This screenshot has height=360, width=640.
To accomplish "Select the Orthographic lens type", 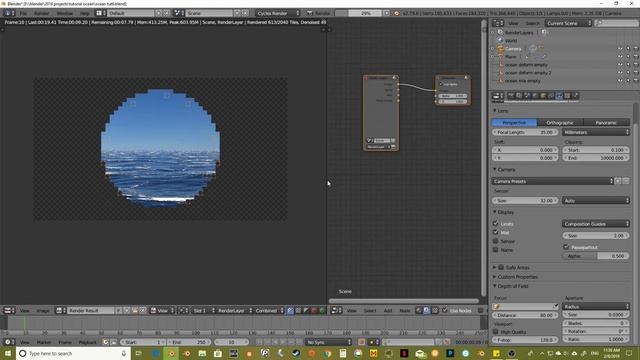I will pos(560,122).
